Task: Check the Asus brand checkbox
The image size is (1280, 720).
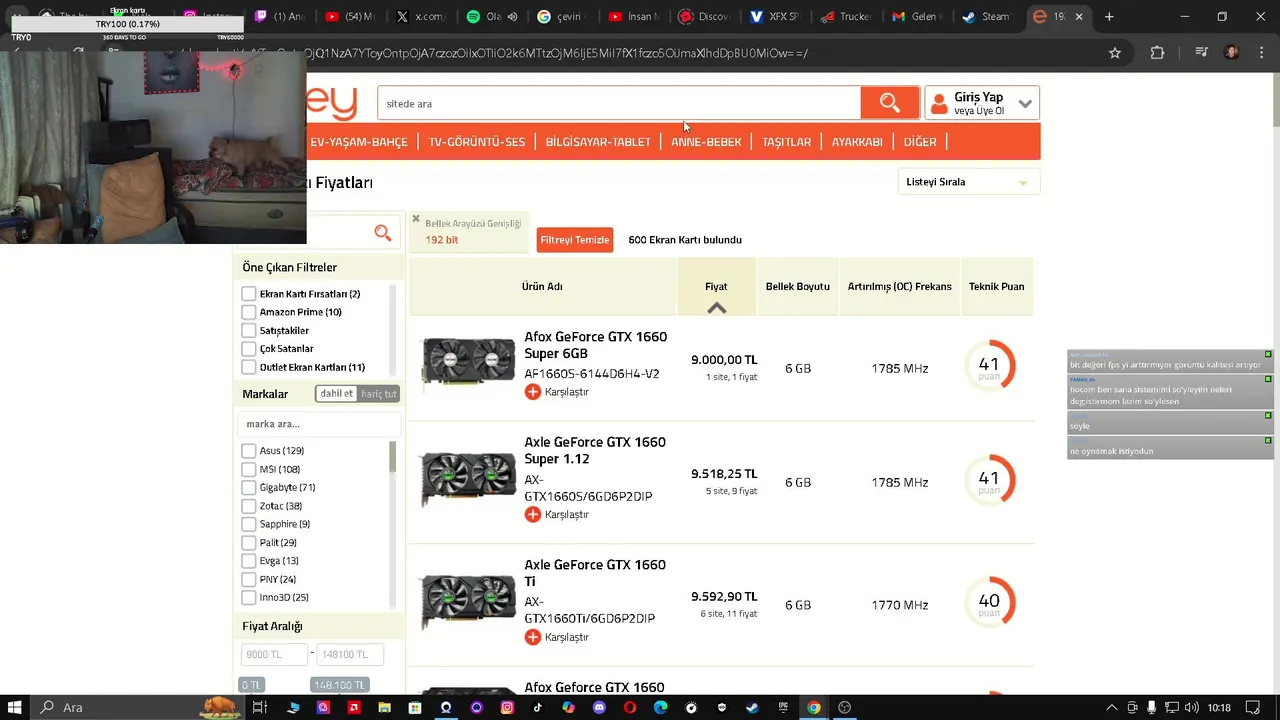Action: (249, 451)
